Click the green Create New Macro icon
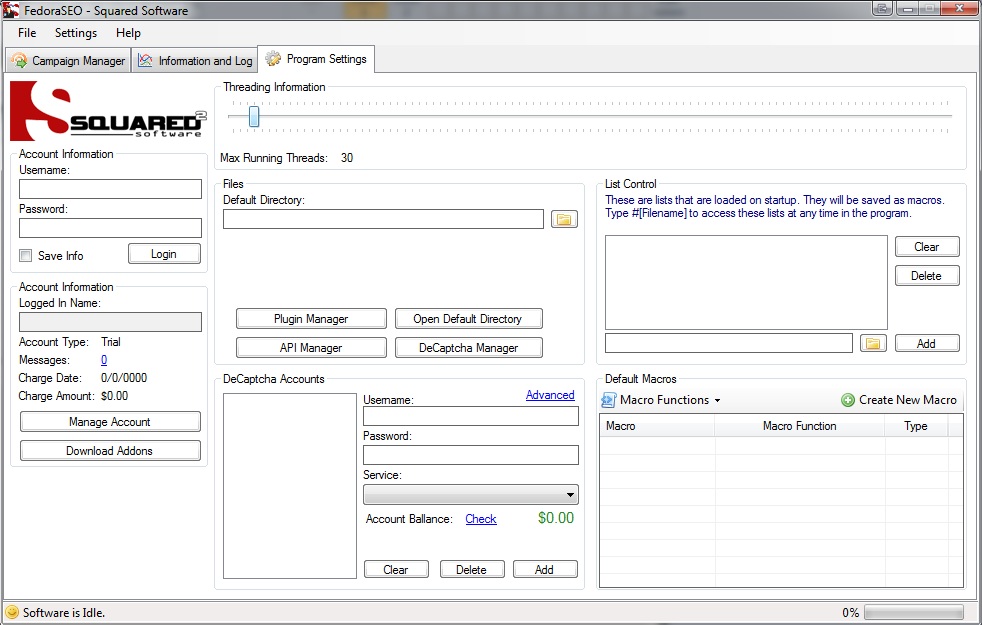The image size is (982, 625). pyautogui.click(x=848, y=400)
